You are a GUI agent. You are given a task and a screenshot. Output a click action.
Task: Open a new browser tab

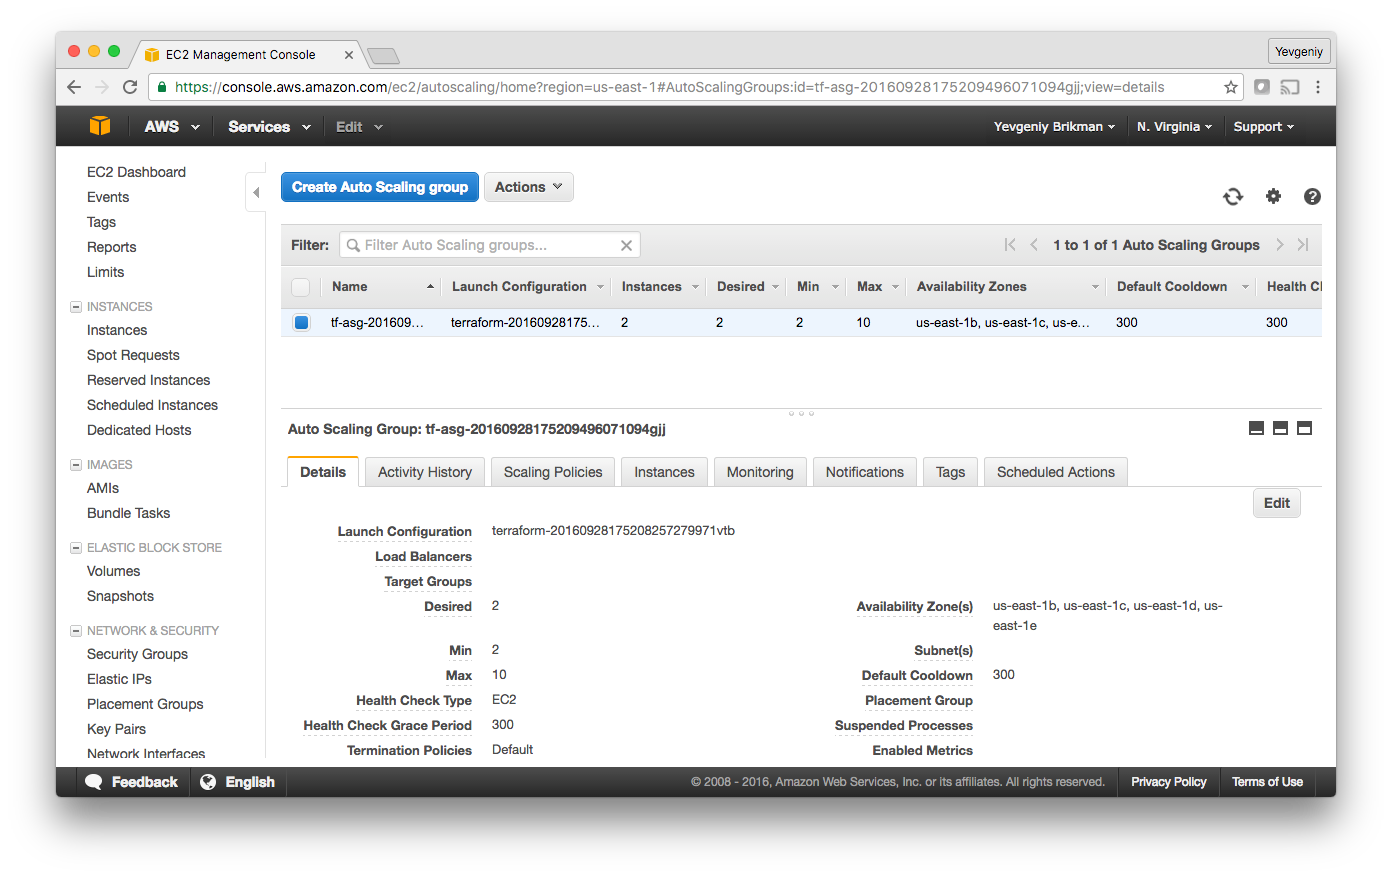[x=383, y=55]
